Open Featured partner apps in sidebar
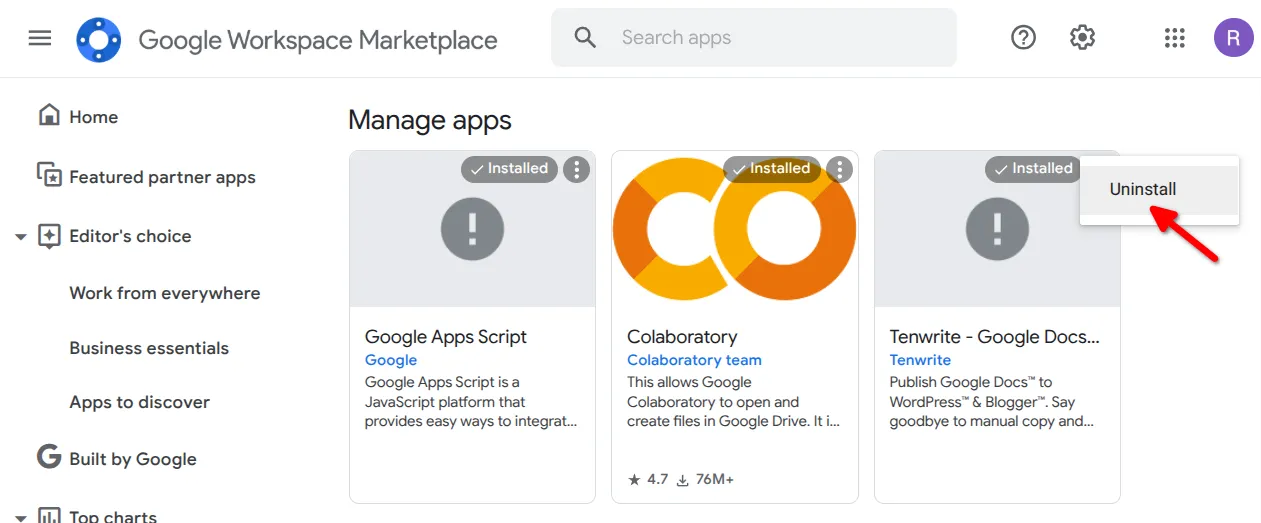Screen dimensions: 1261x523 pos(162,177)
